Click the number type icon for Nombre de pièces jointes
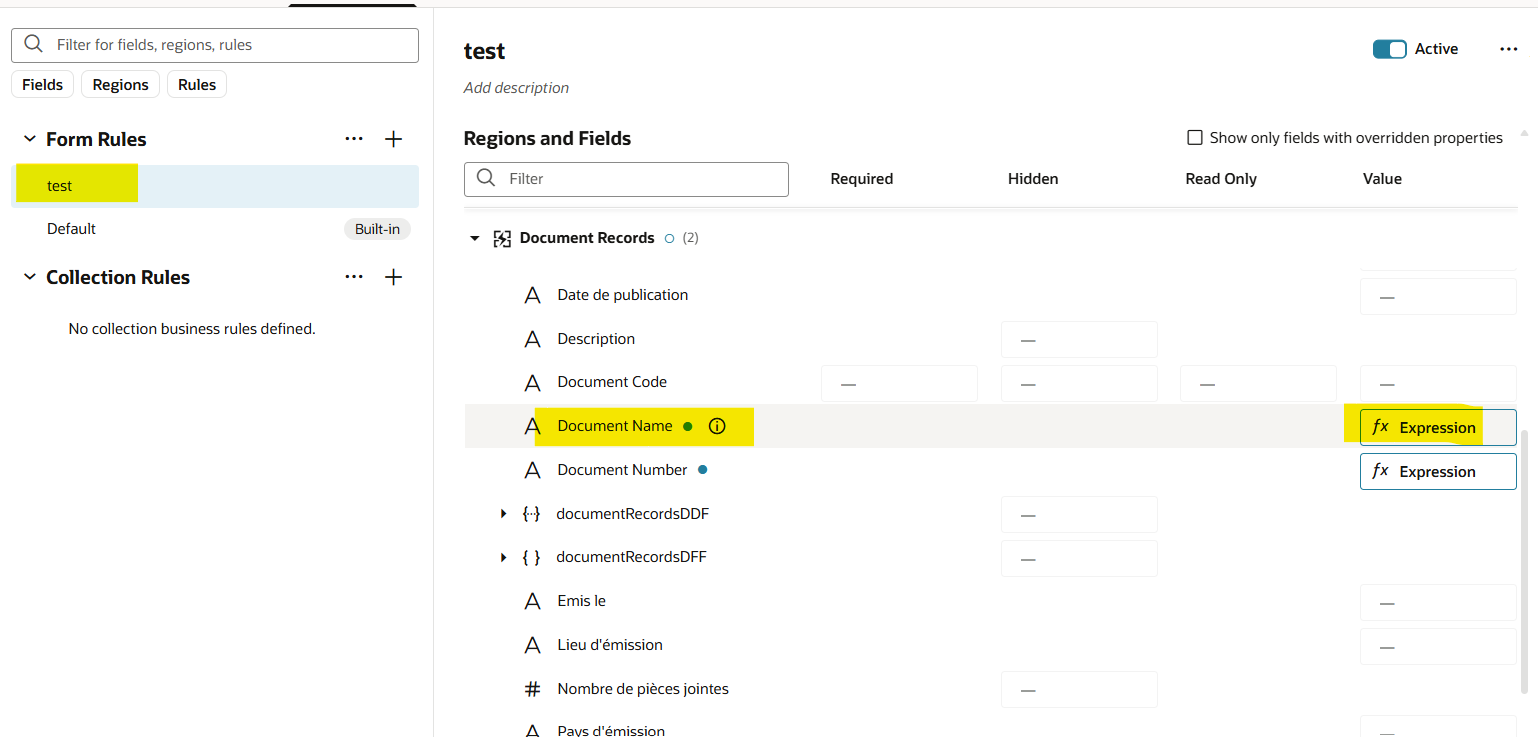The height and width of the screenshot is (737, 1538). [x=533, y=689]
